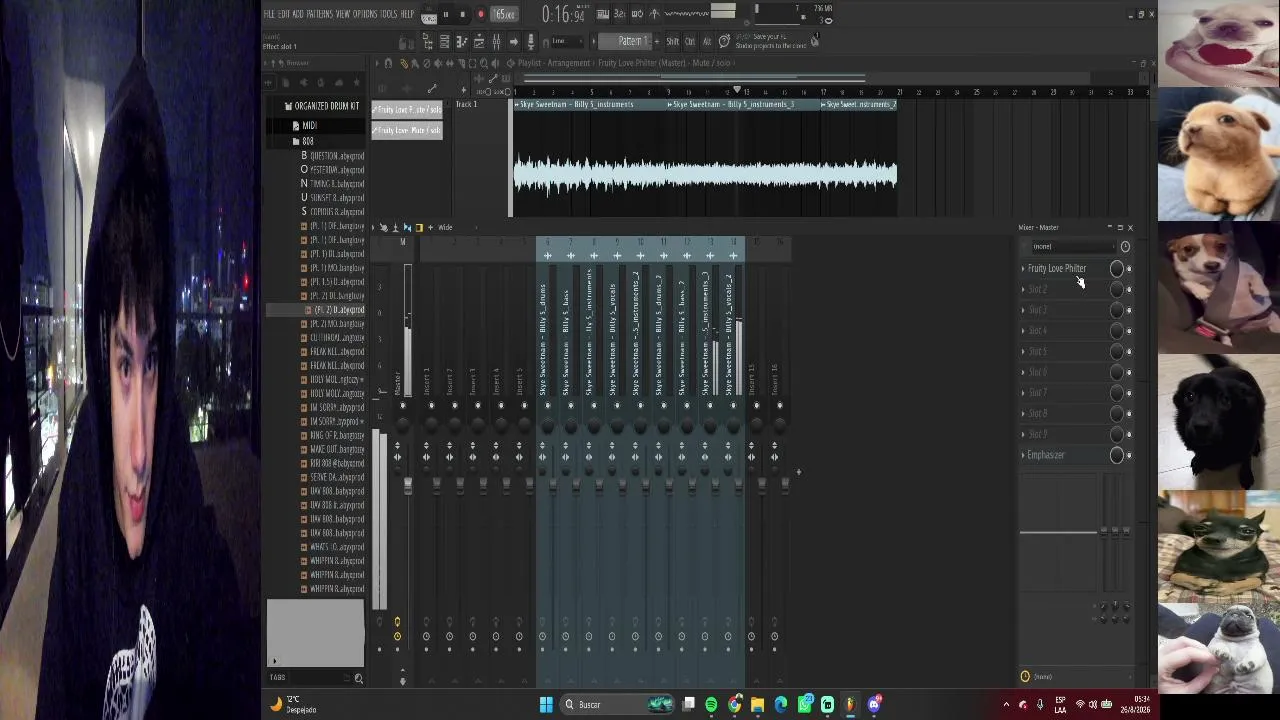Click the record button in transport bar
The image size is (1280, 720).
tap(480, 15)
